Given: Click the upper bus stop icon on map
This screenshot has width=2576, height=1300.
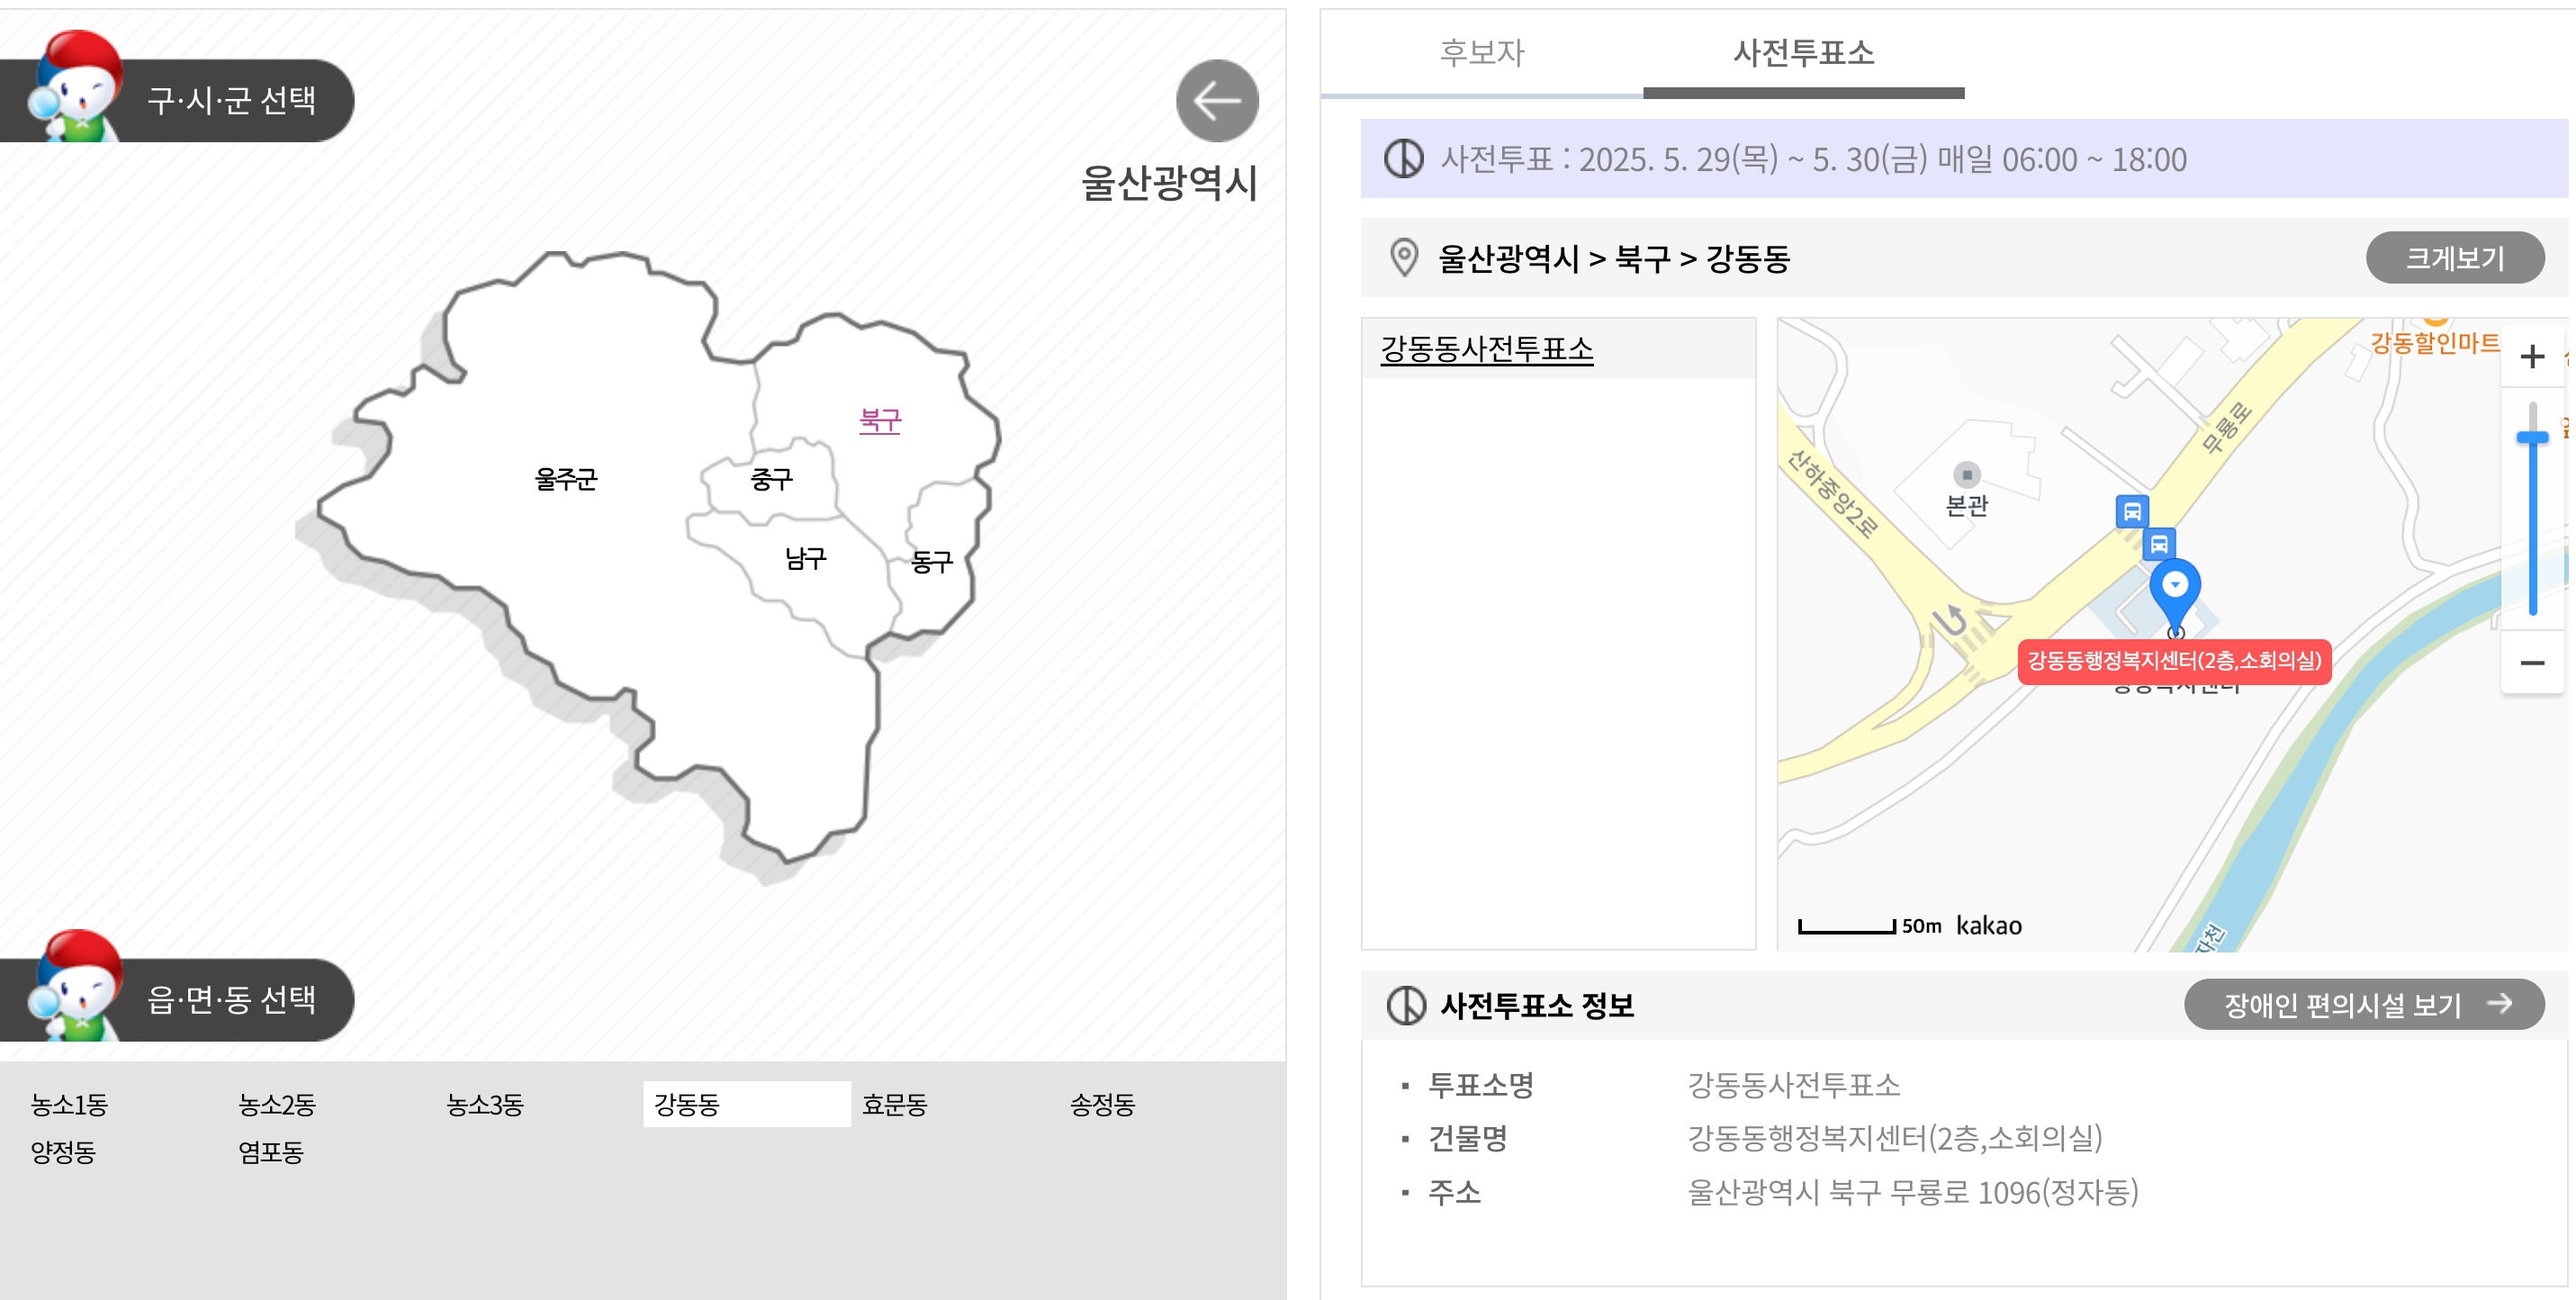Looking at the screenshot, I should click(x=2132, y=511).
